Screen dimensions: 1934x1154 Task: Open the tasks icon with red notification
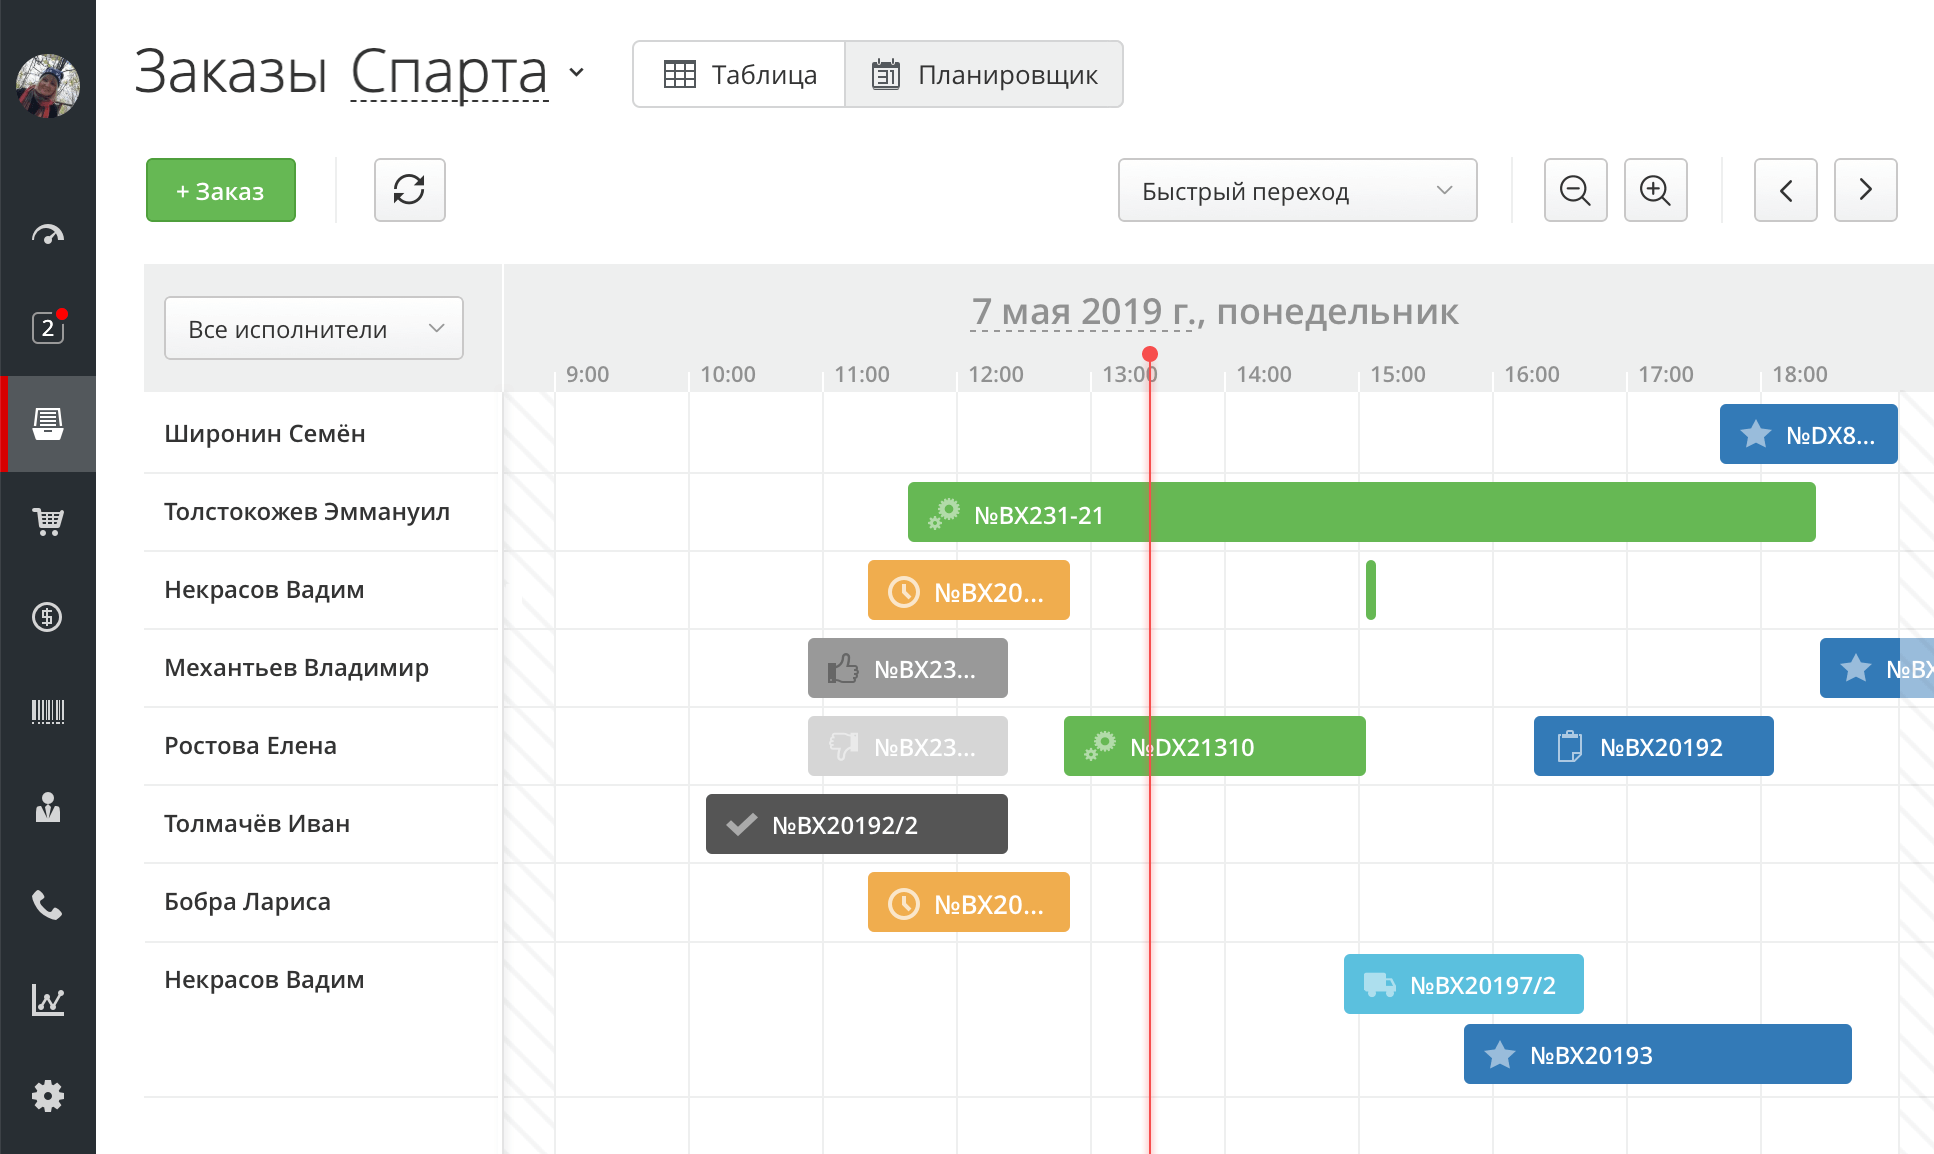(x=47, y=328)
